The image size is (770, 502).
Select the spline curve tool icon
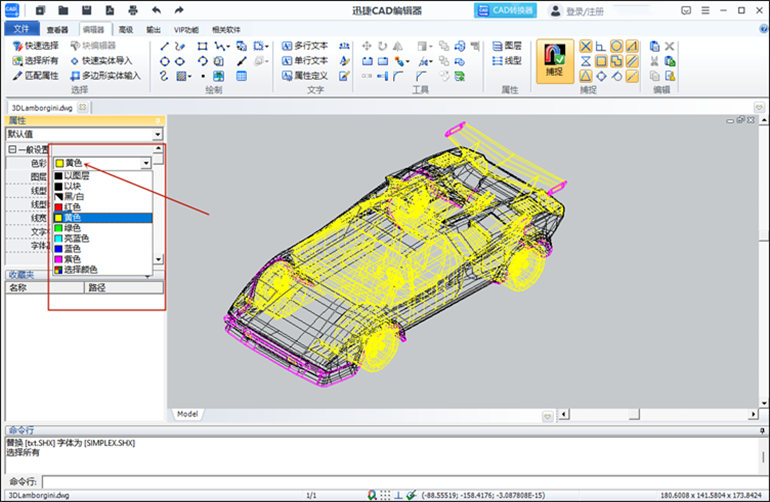point(165,76)
